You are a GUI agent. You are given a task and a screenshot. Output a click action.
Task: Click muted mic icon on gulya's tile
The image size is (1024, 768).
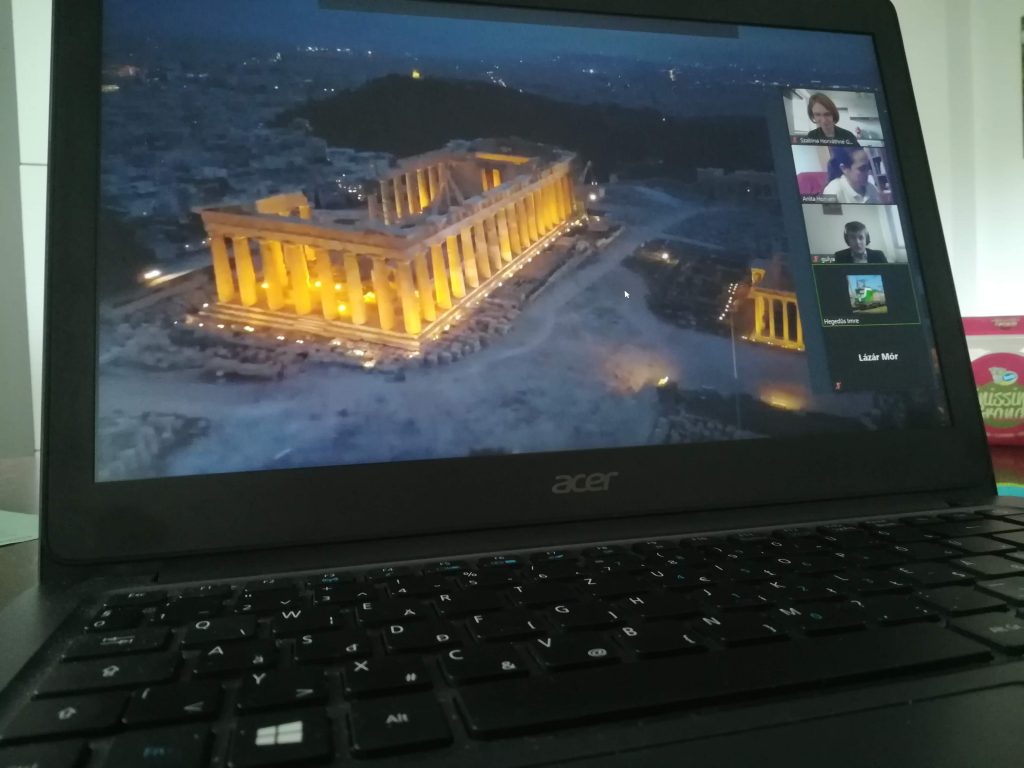click(x=816, y=258)
